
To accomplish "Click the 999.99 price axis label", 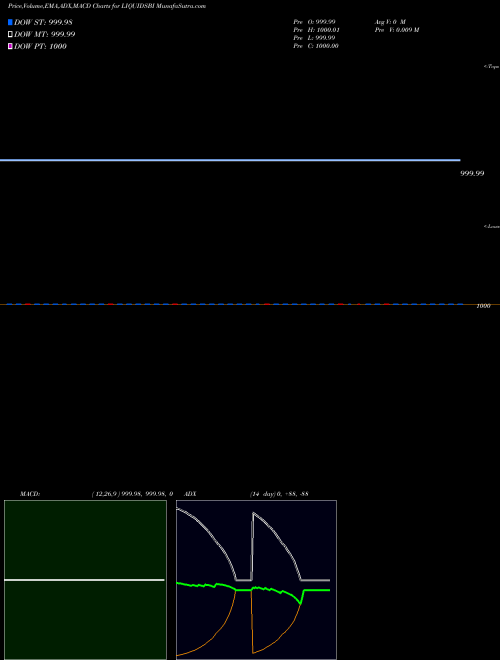I will point(472,173).
